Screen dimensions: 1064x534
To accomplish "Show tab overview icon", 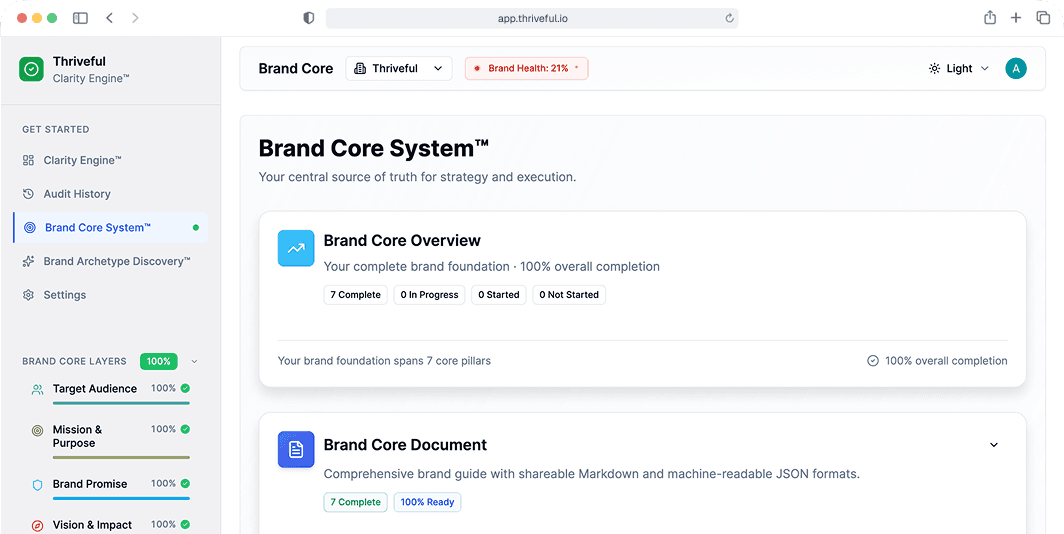I will click(1043, 18).
